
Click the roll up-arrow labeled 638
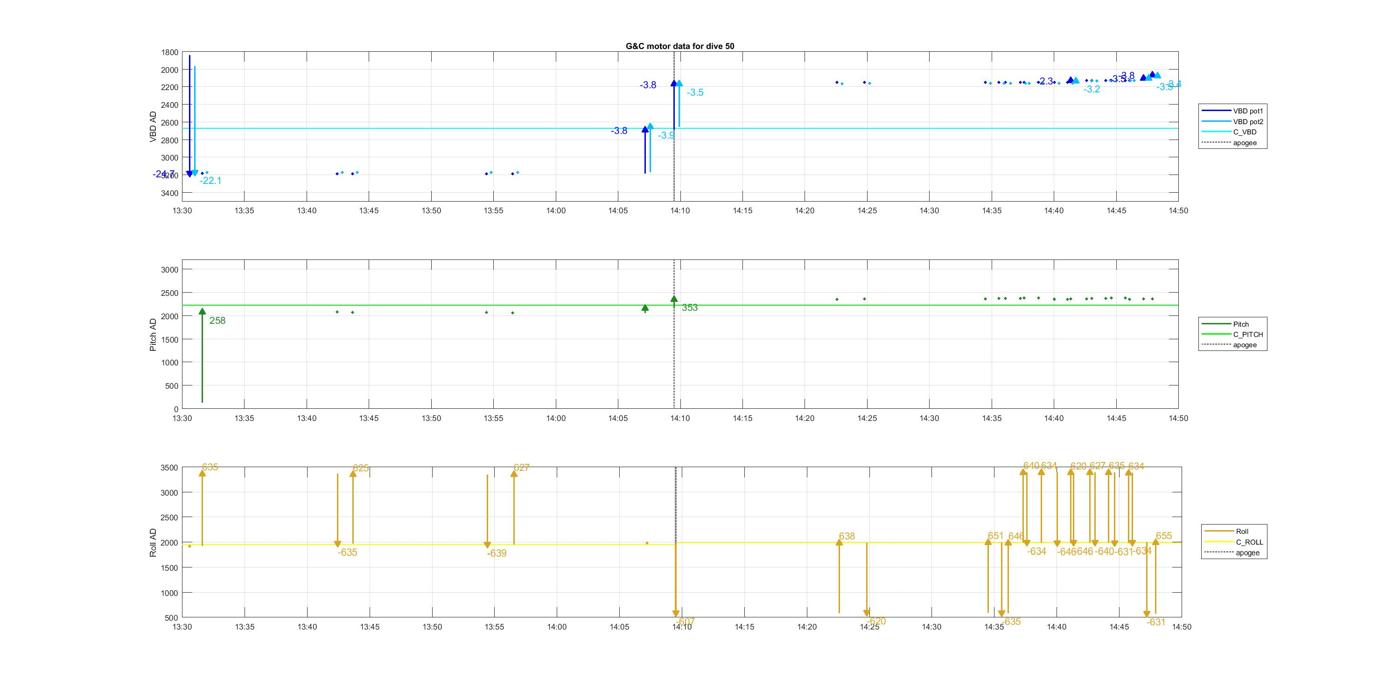[x=839, y=542]
